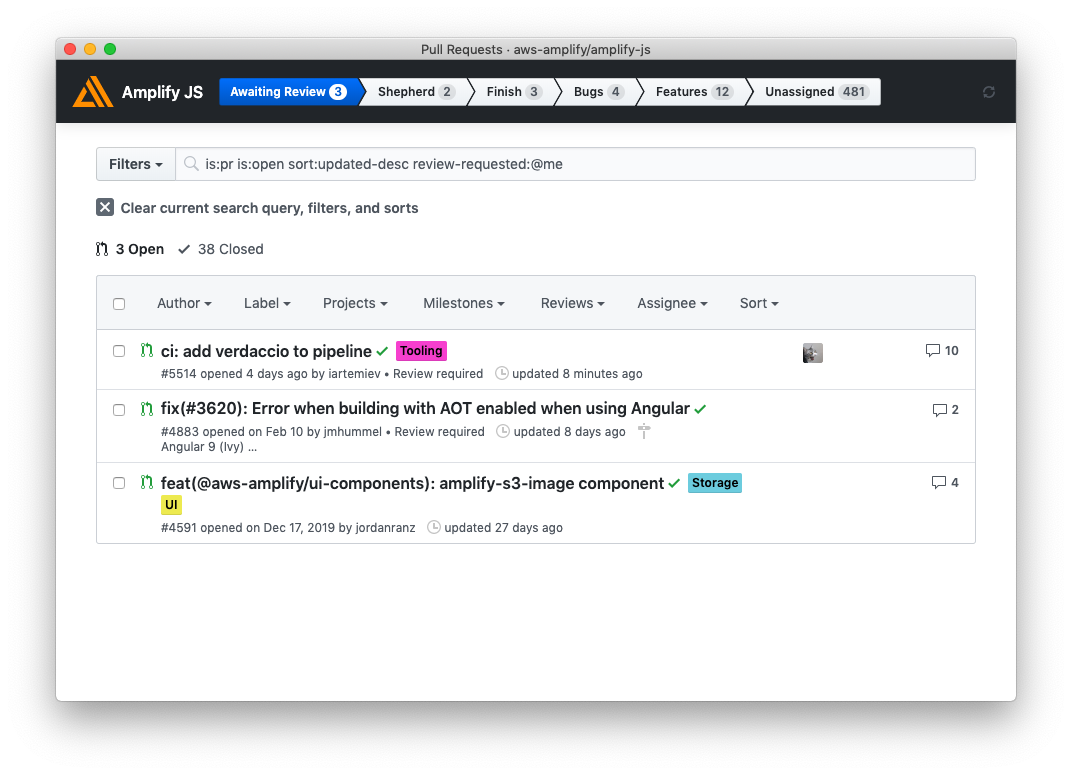Open the Projects filter dropdown
Screen dimensions: 1072x775
[355, 303]
